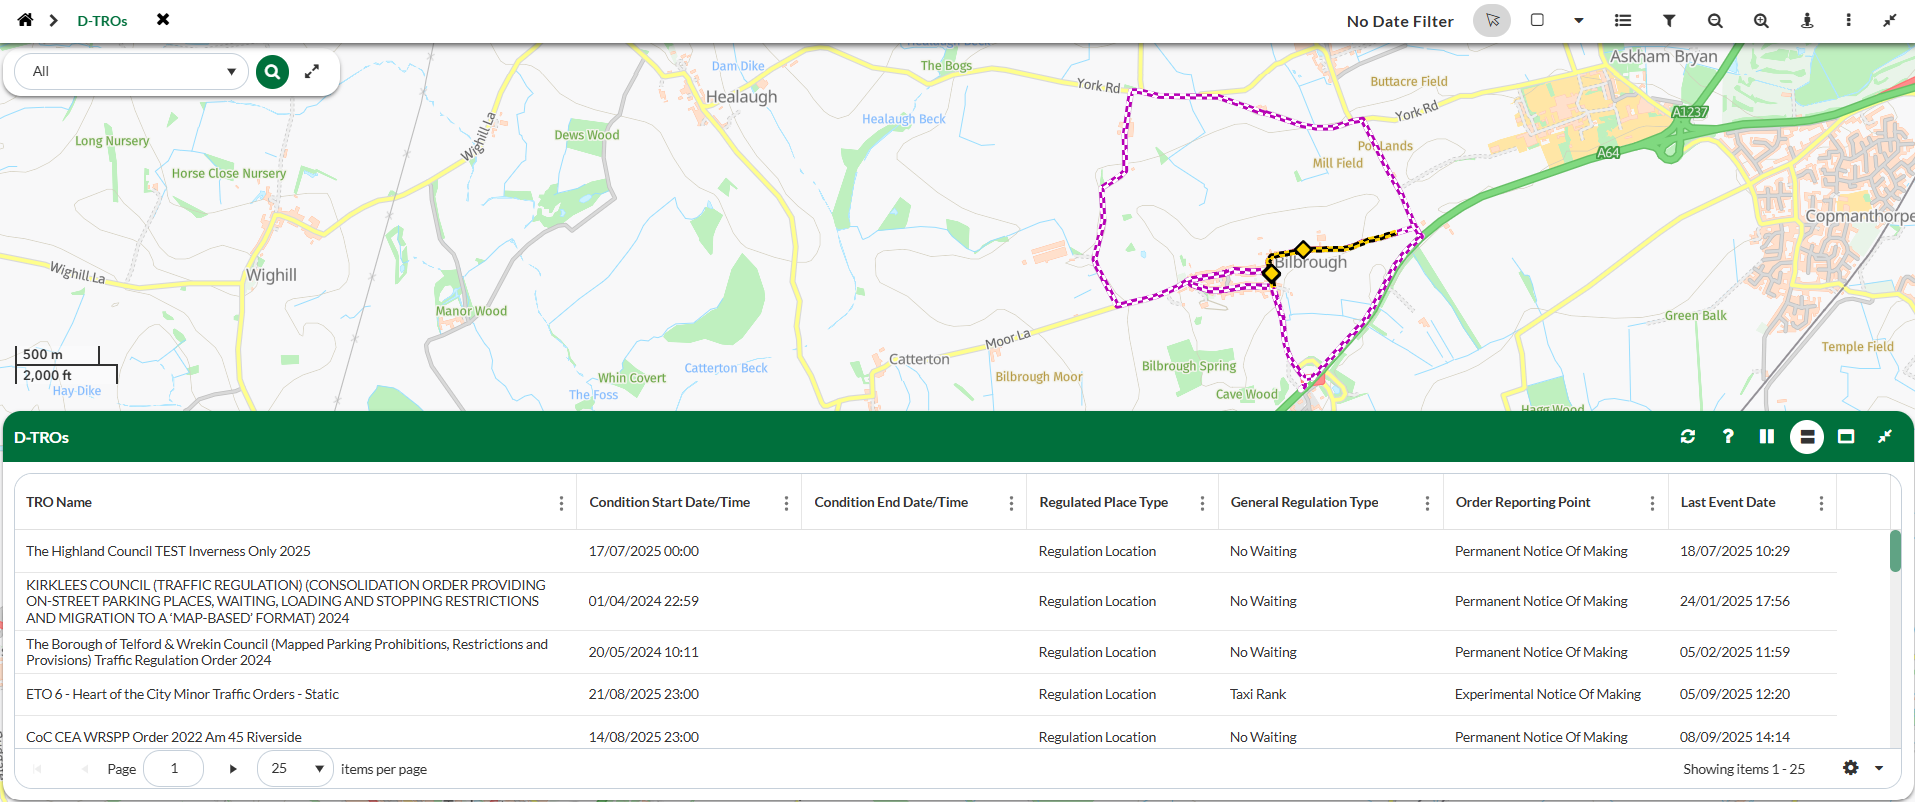Switch to side-by-side vertical split layout
Image resolution: width=1915 pixels, height=802 pixels.
pyautogui.click(x=1767, y=437)
